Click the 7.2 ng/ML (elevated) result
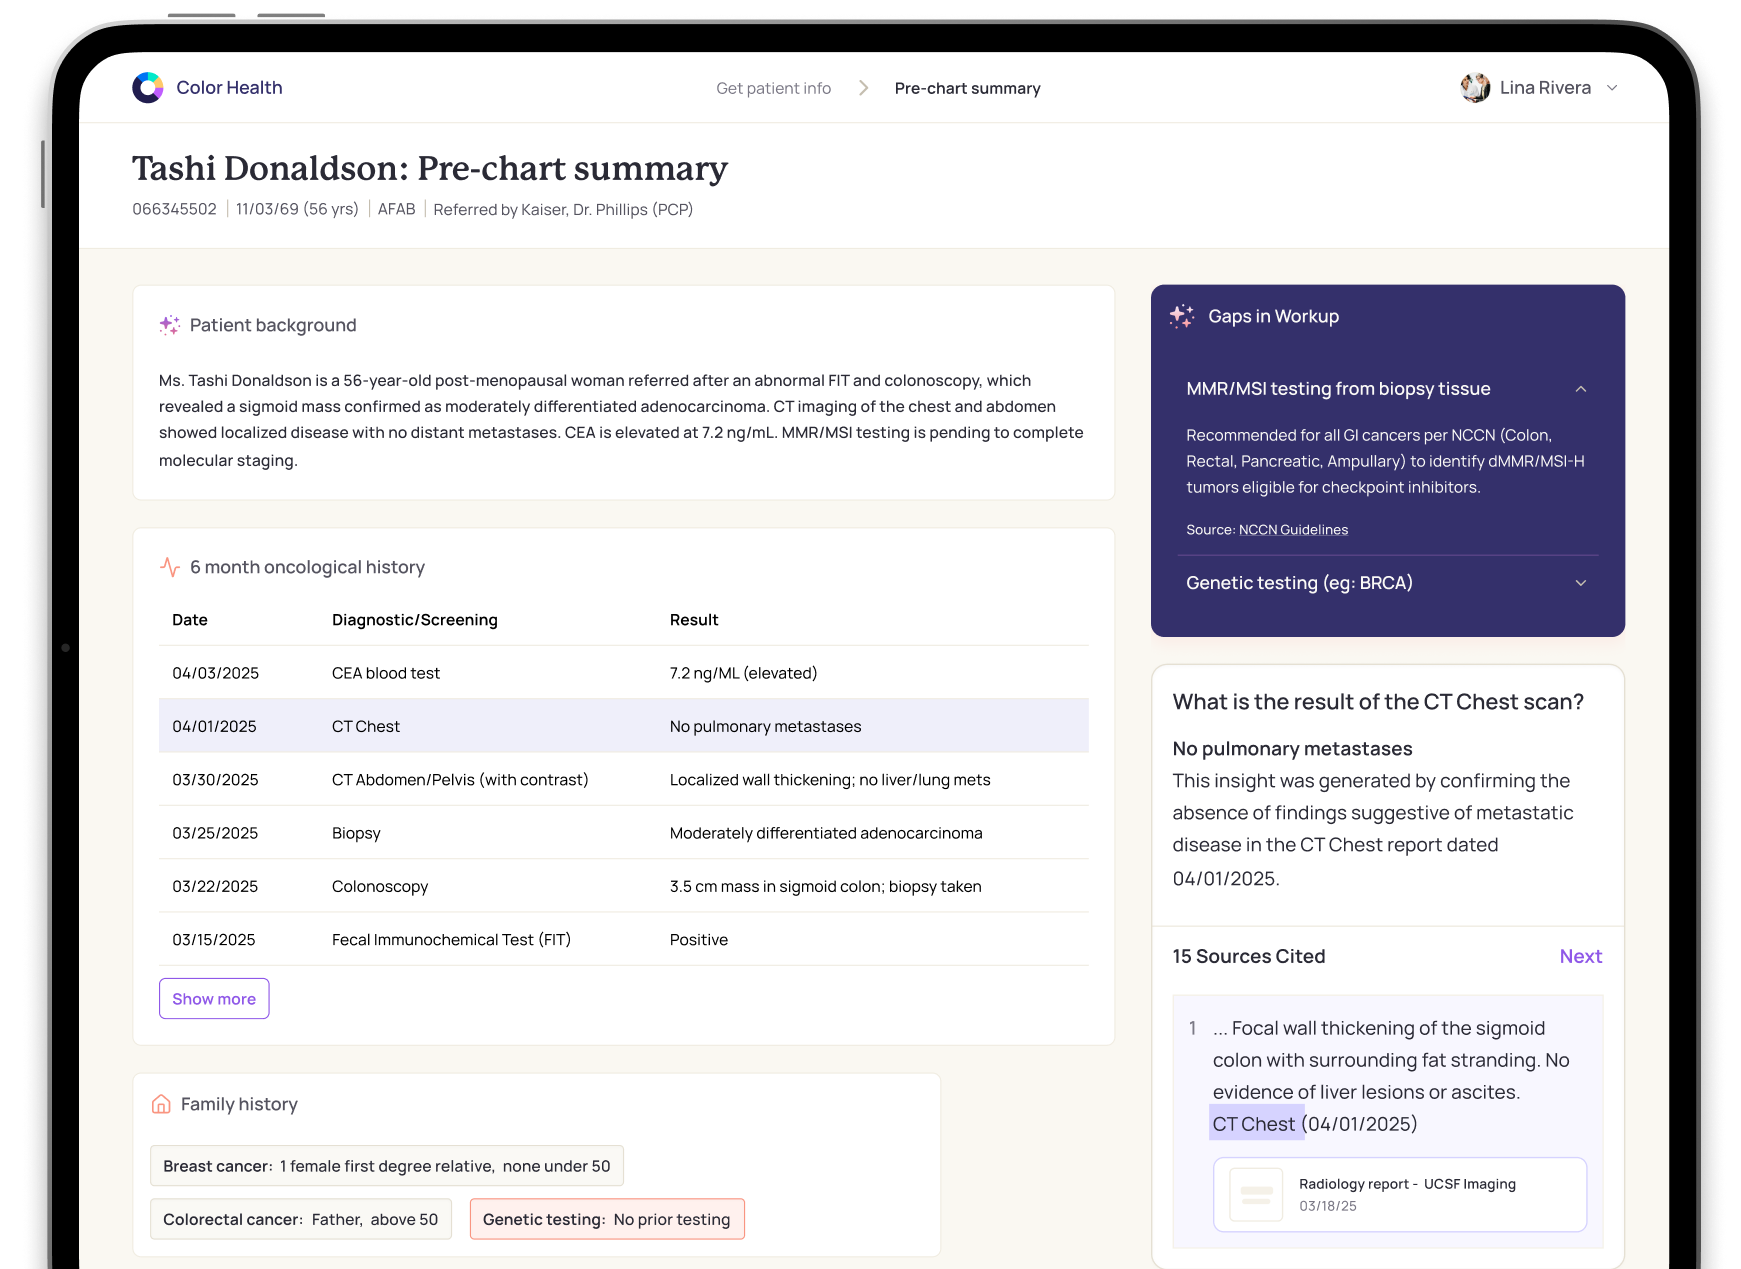 (743, 673)
